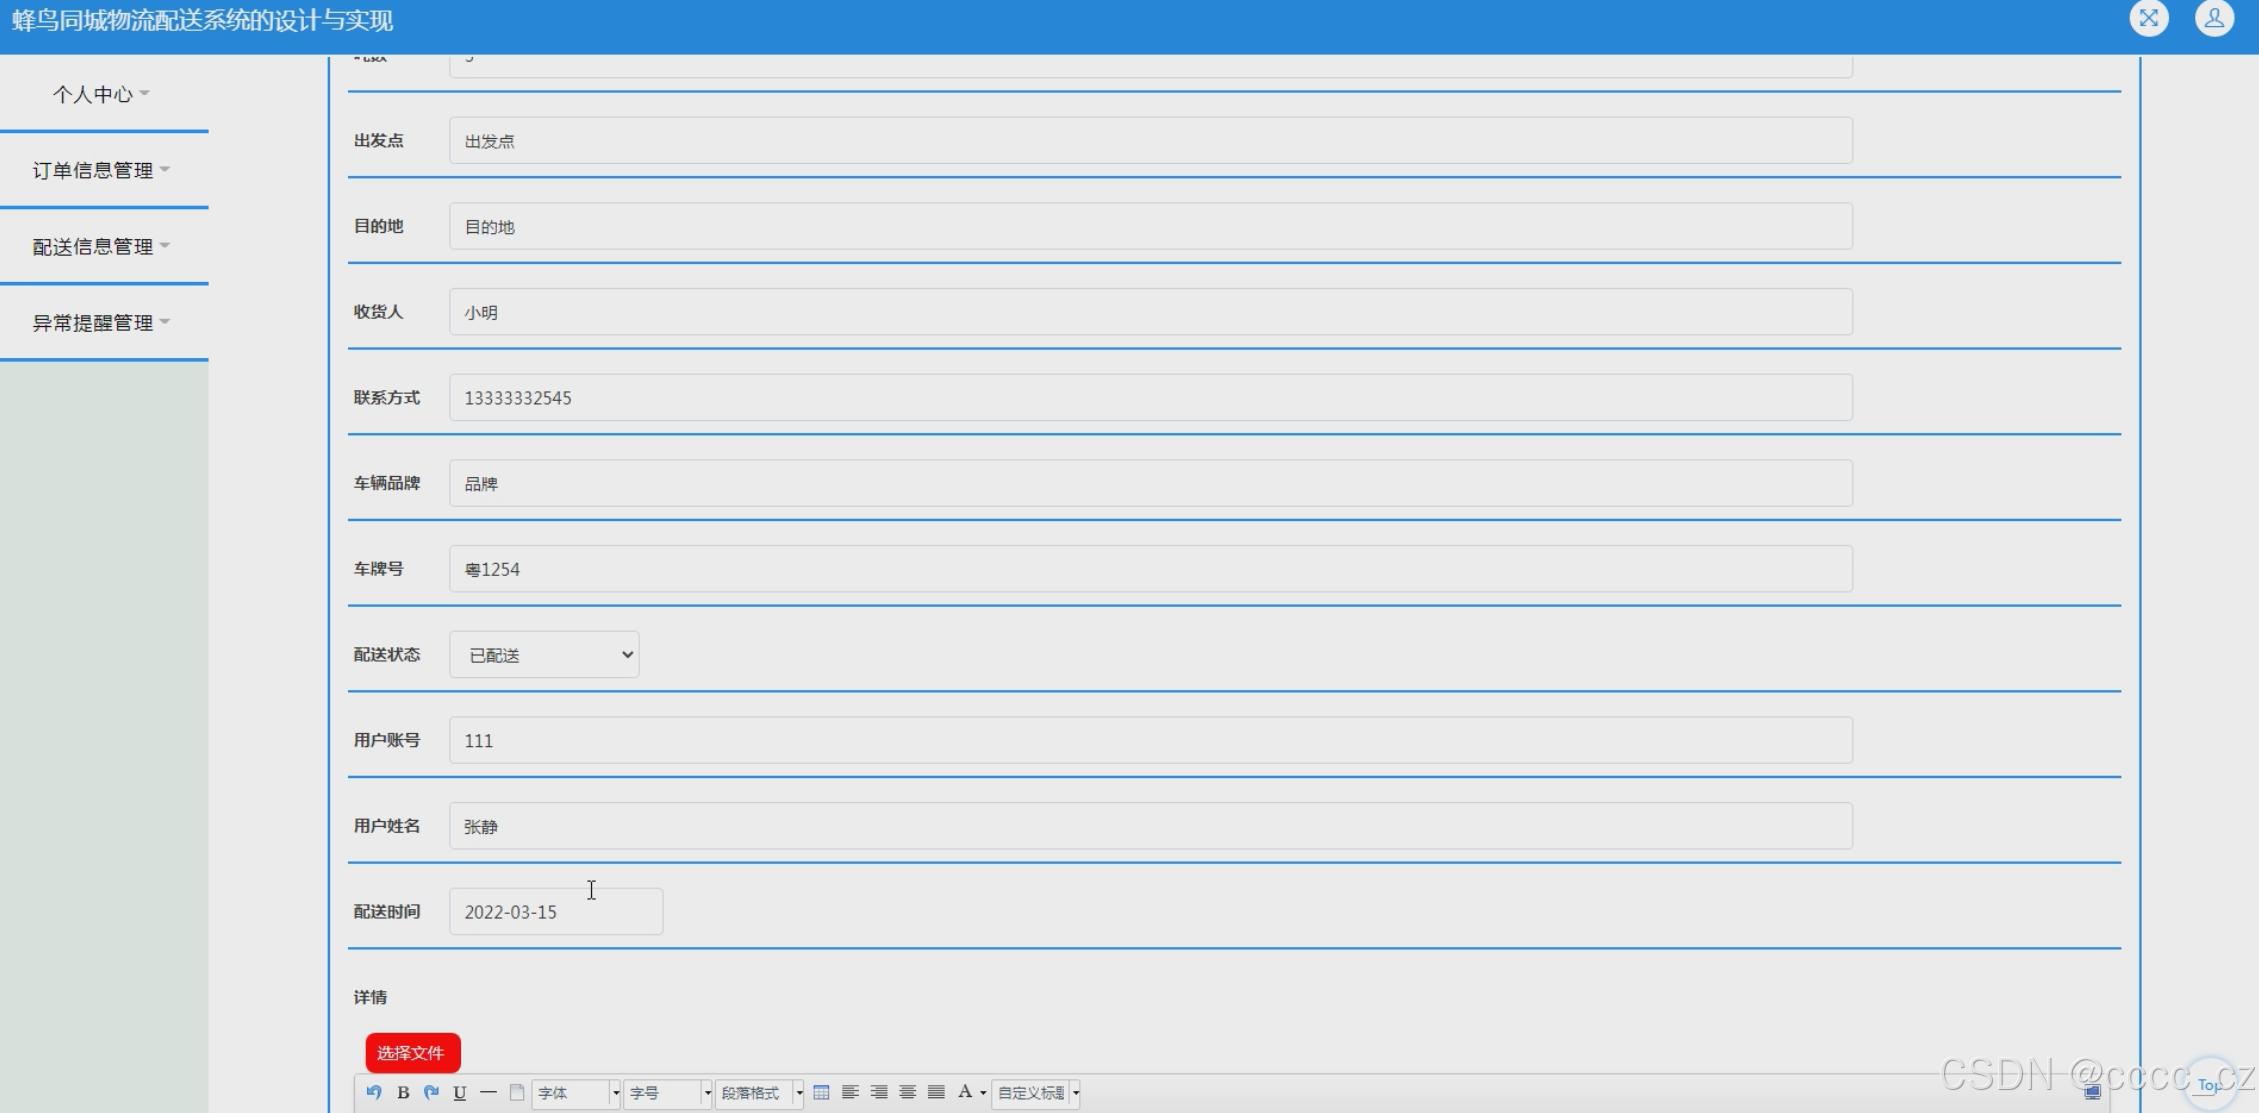This screenshot has height=1113, width=2259.
Task: Open the 字号 font size dropdown
Action: click(x=668, y=1093)
